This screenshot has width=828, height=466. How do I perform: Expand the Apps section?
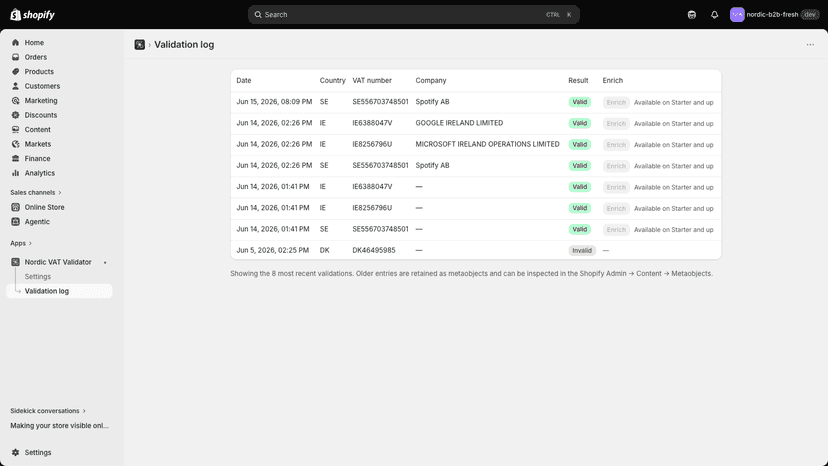(x=21, y=243)
